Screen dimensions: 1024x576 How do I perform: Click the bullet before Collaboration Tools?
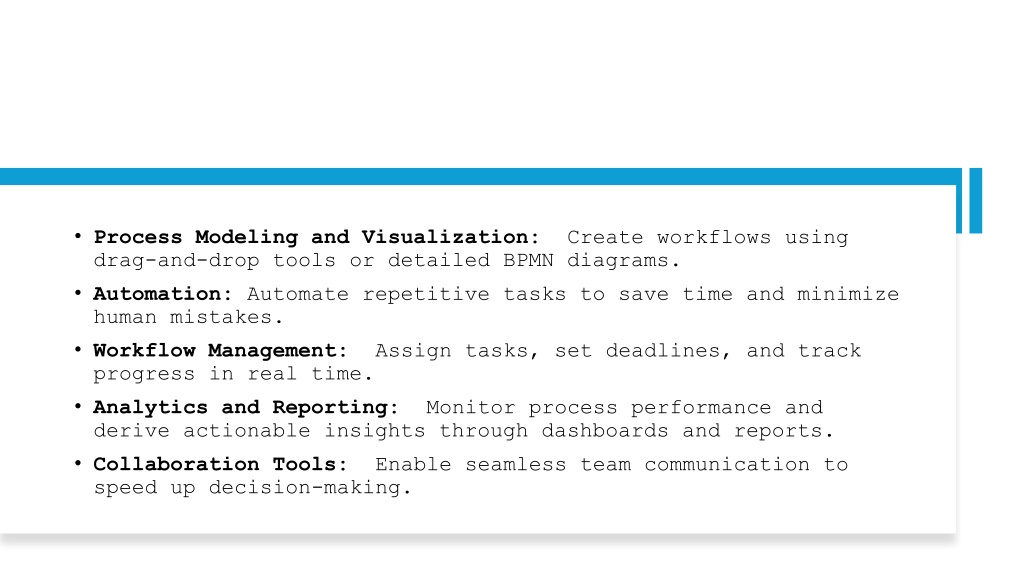77,464
